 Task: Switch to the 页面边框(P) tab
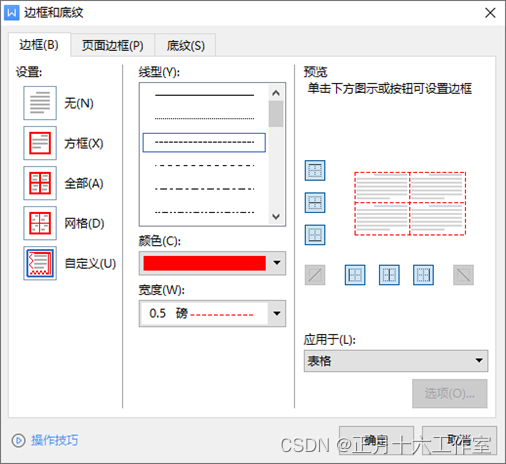point(113,45)
